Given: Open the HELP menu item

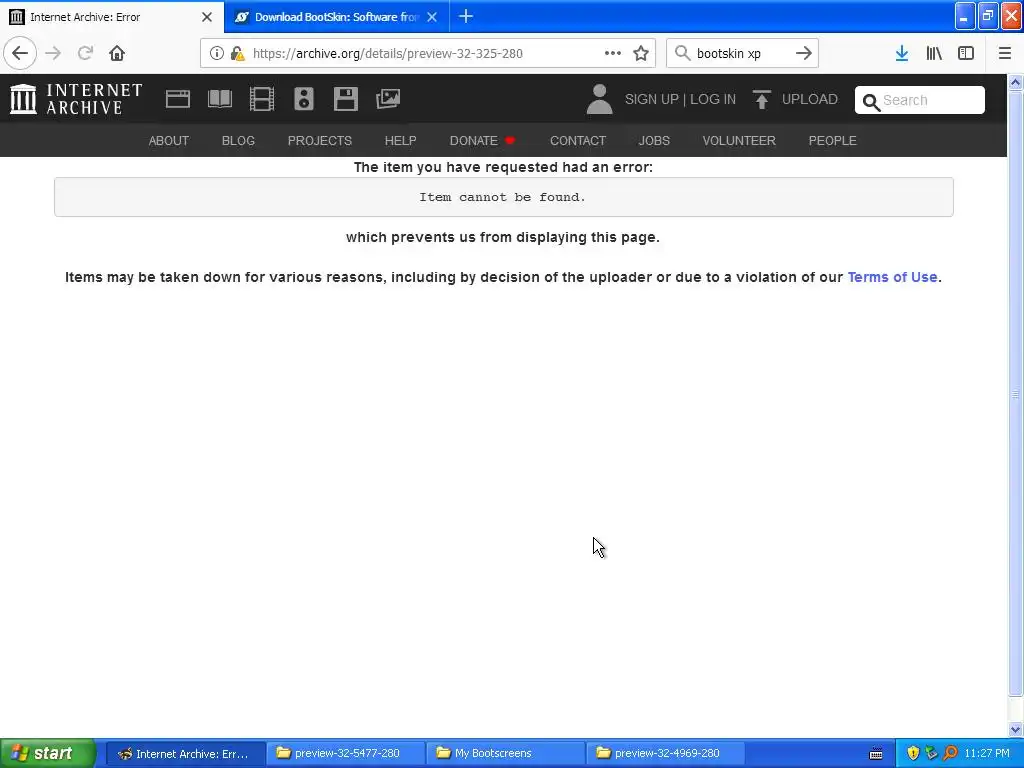Looking at the screenshot, I should 400,140.
